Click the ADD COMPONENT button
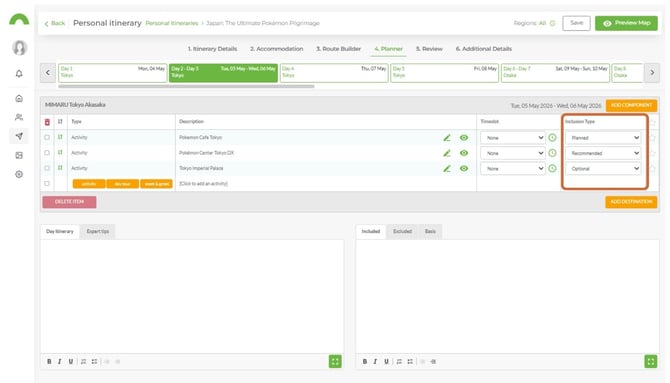670x383 pixels. coord(631,105)
